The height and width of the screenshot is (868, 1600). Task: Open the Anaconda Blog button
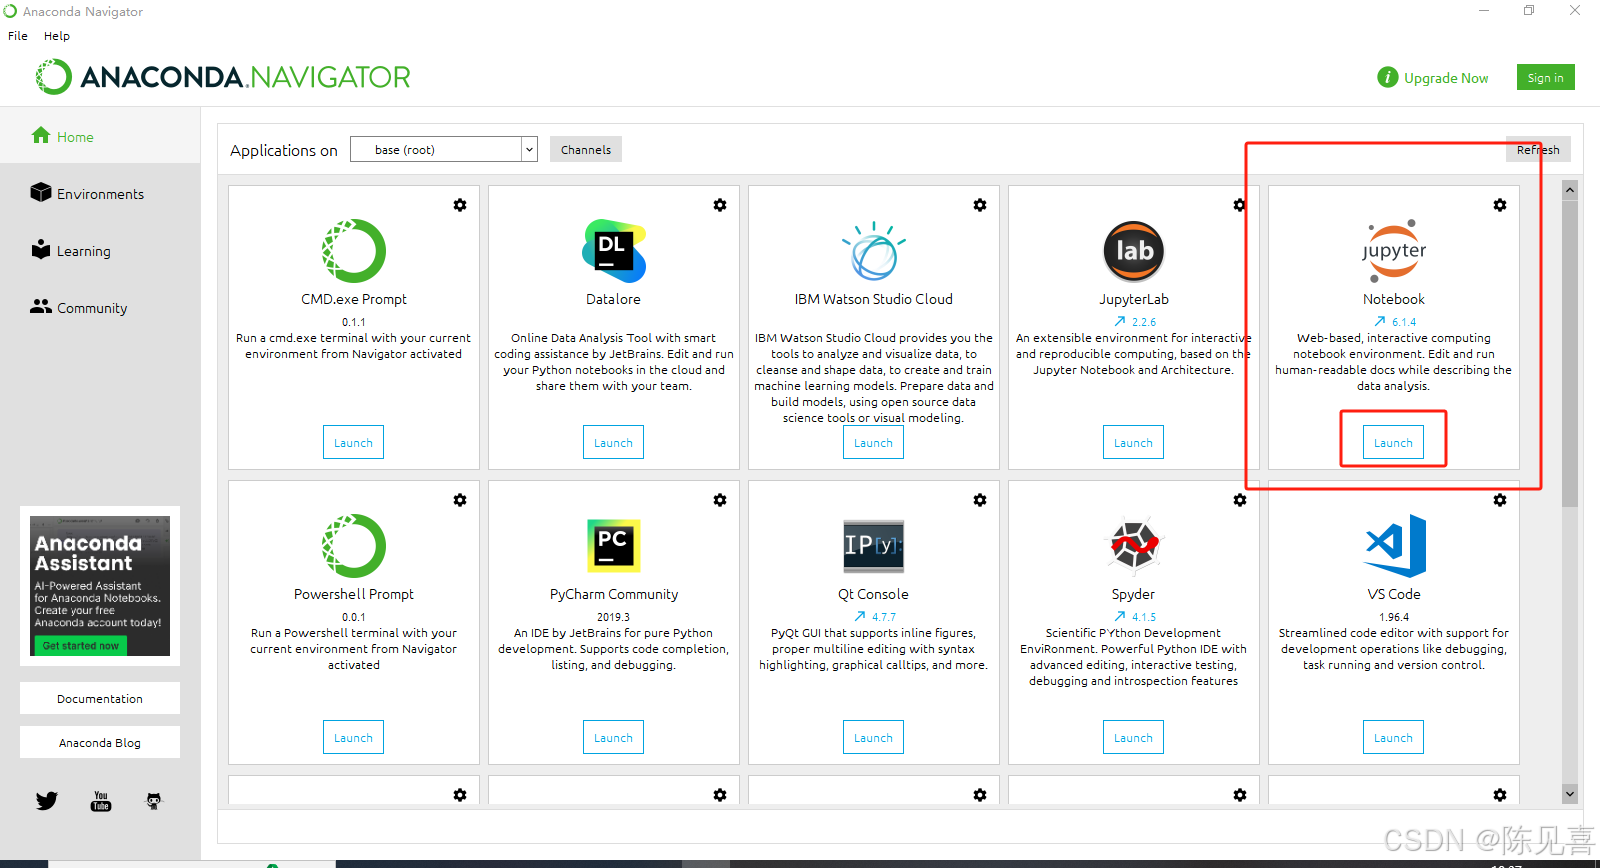point(100,742)
